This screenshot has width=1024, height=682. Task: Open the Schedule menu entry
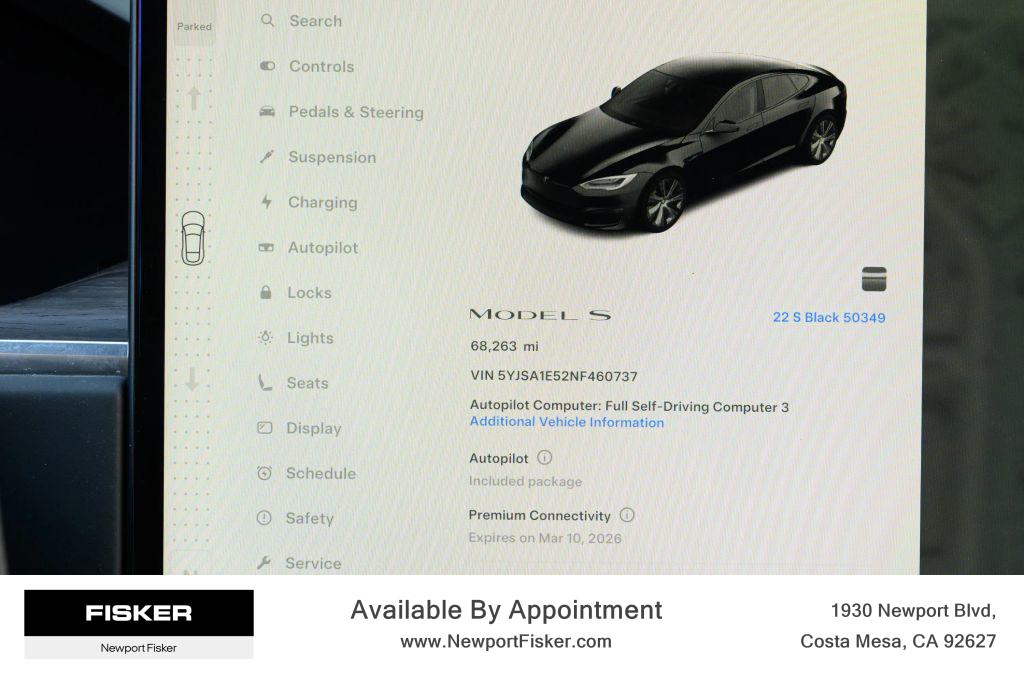tap(321, 474)
